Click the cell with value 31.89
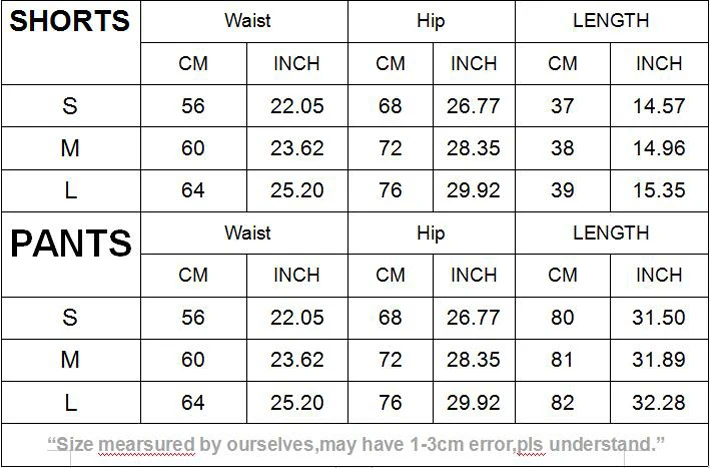 659,360
